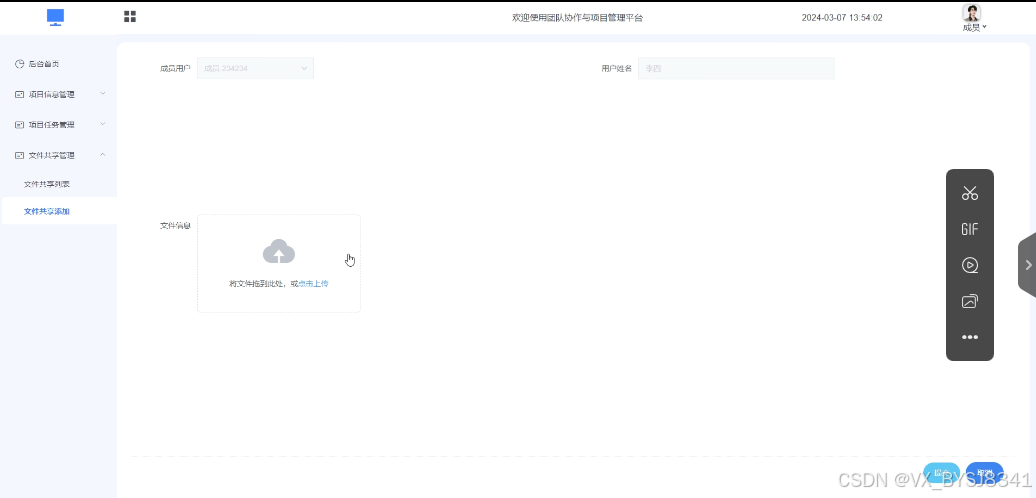Open the three-dot more options icon
The image size is (1036, 498).
pos(969,337)
